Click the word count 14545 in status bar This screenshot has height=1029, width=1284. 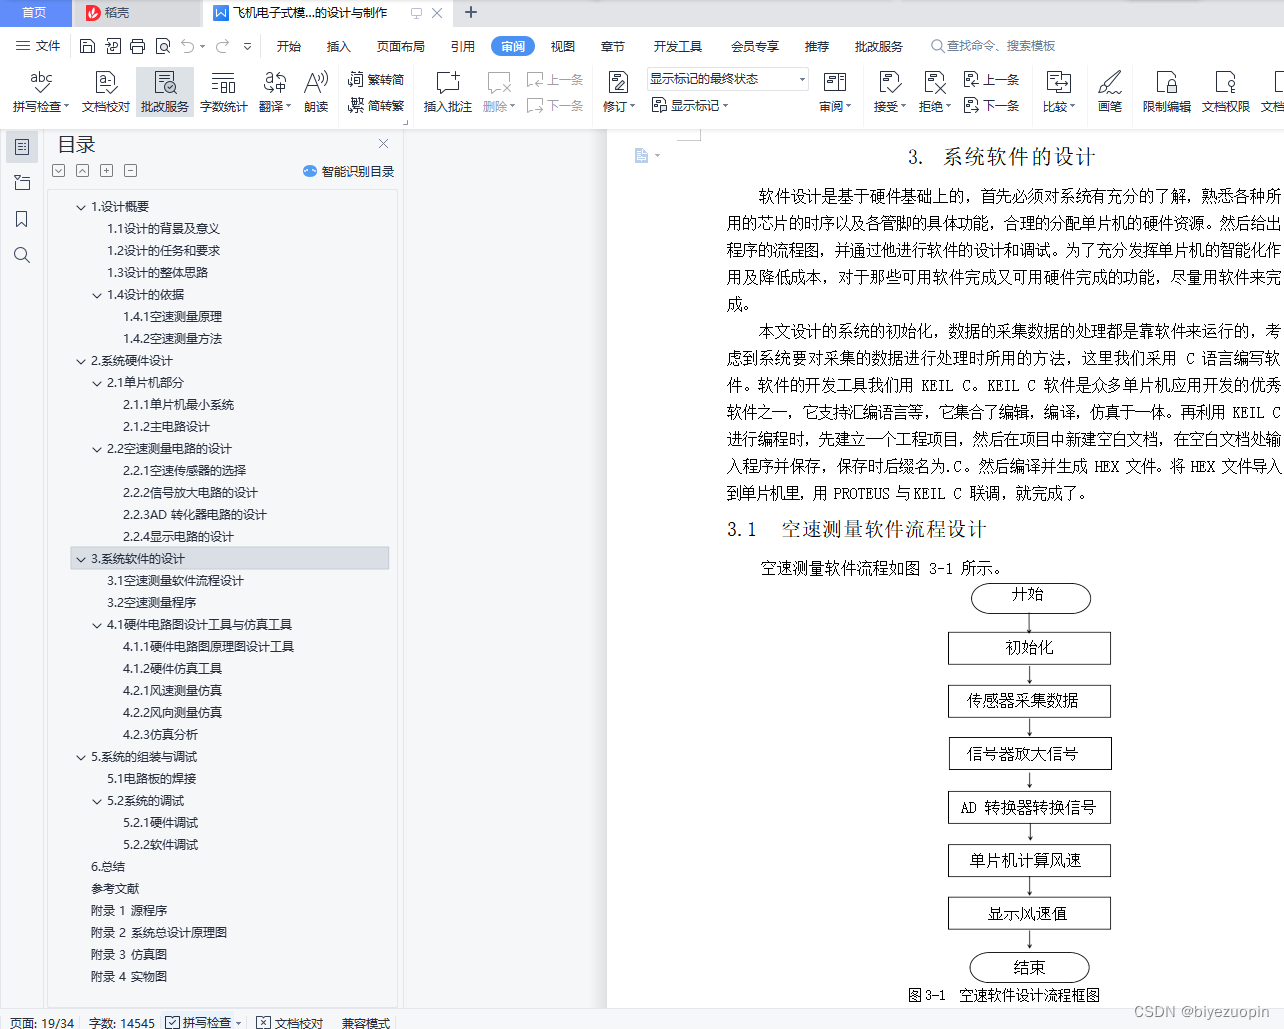(122, 1022)
